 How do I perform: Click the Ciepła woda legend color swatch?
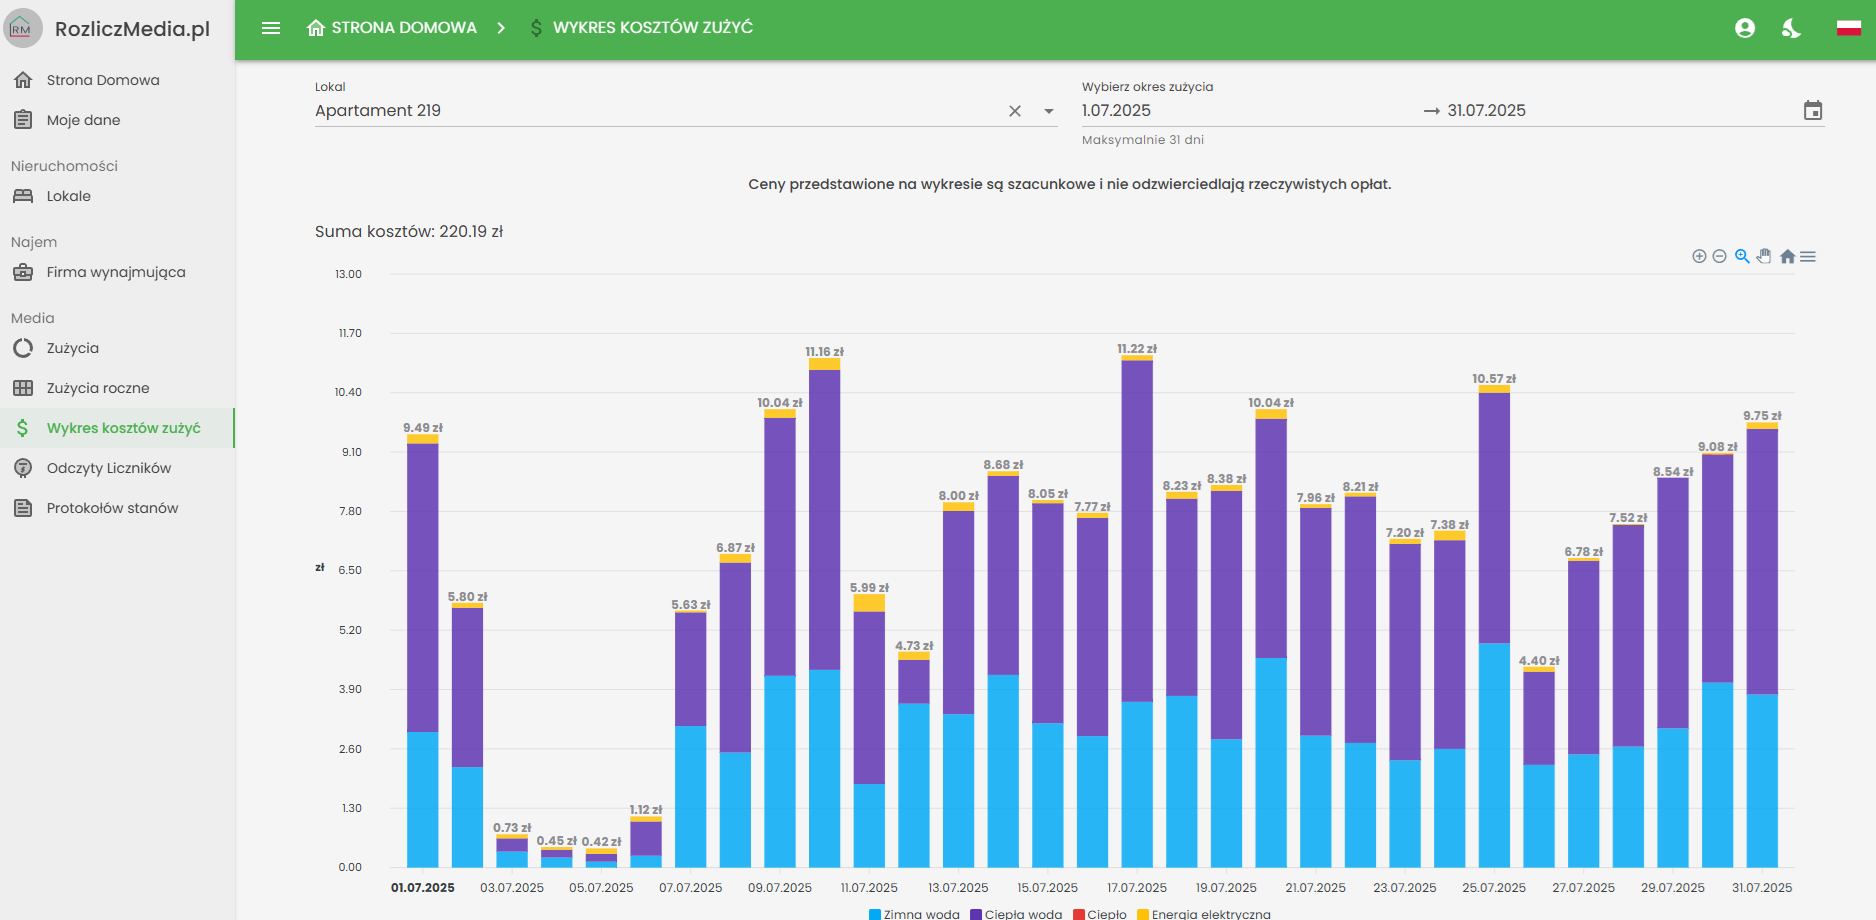coord(976,914)
